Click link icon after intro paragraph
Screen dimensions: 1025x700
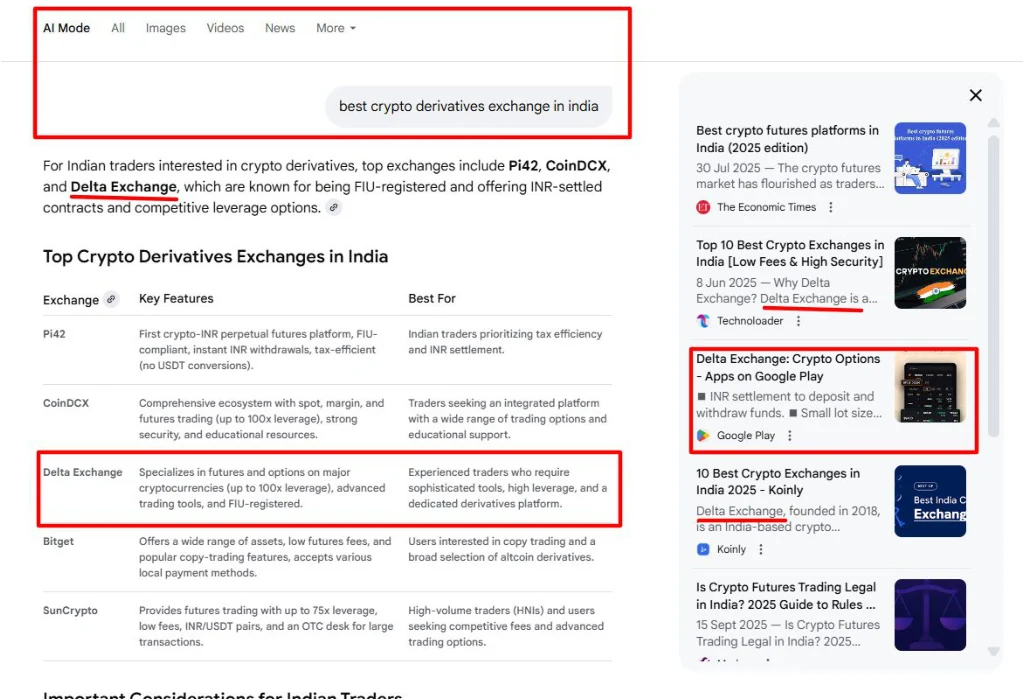coord(333,207)
